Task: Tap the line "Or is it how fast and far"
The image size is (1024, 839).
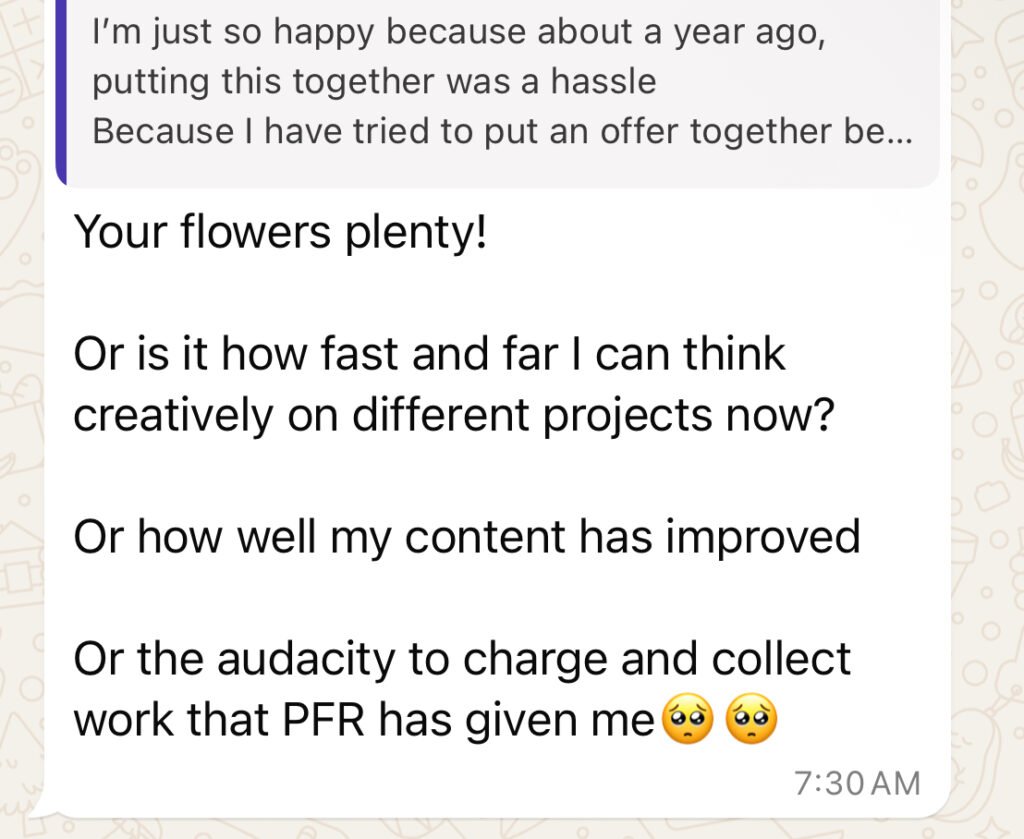Action: coord(430,355)
